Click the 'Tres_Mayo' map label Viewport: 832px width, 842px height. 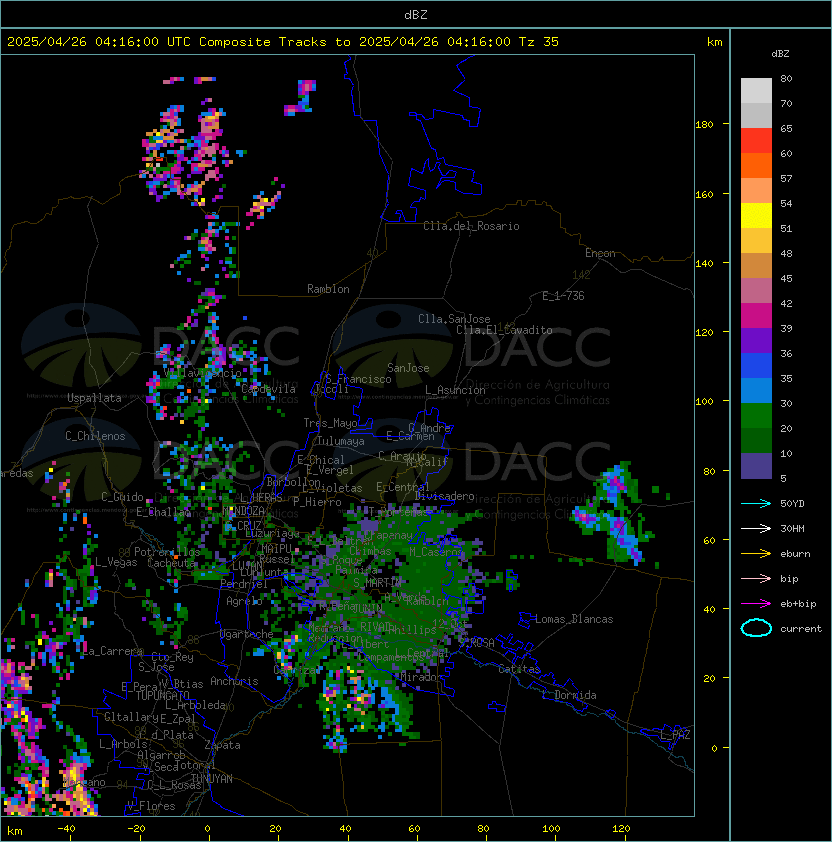[x=330, y=423]
